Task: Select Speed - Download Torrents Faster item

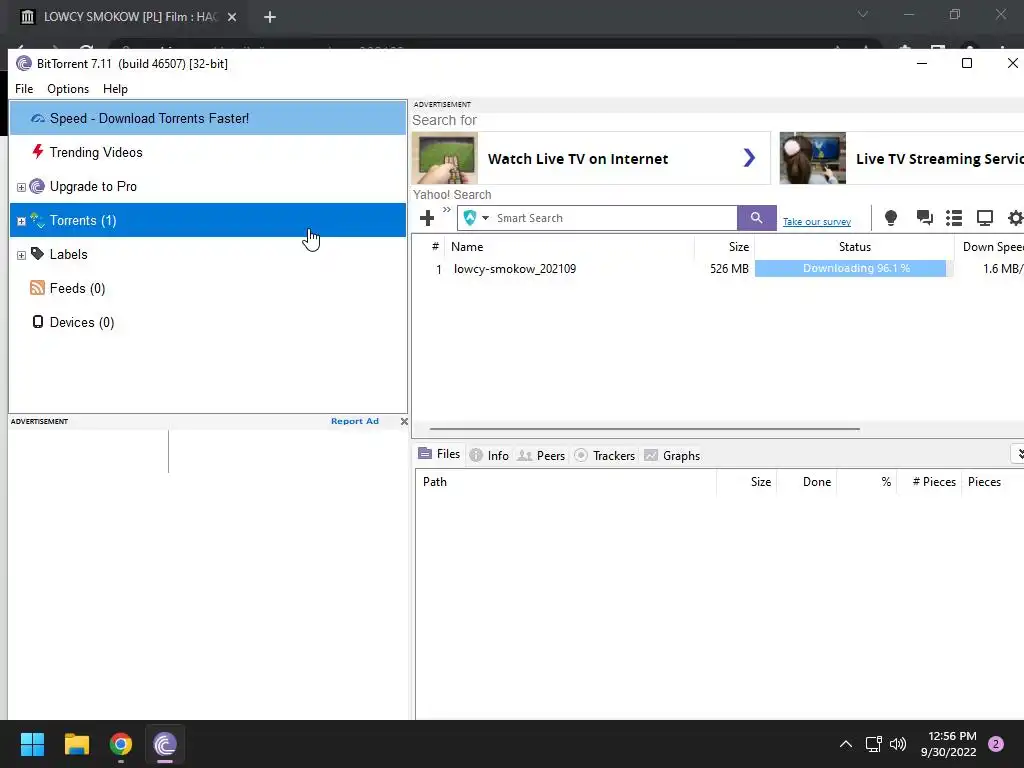Action: (x=208, y=118)
